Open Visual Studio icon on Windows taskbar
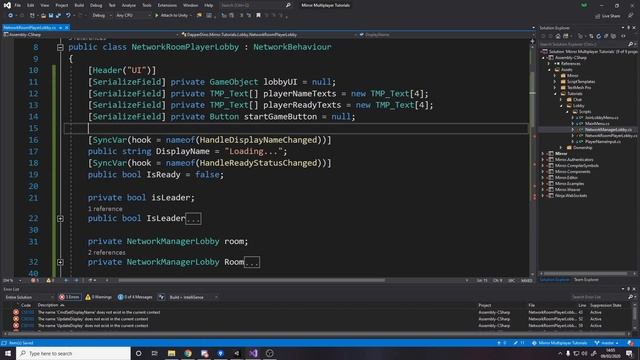Screen dimensions: 640x360 click(253, 353)
